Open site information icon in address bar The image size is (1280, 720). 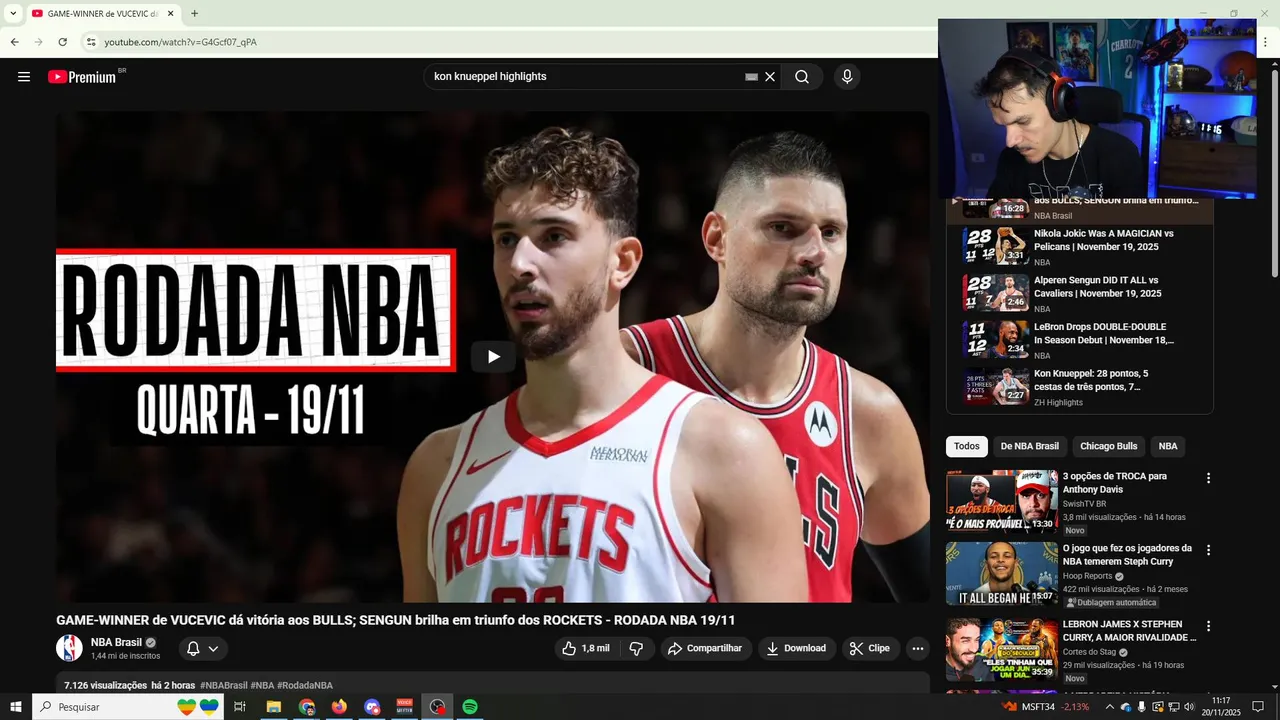[90, 42]
